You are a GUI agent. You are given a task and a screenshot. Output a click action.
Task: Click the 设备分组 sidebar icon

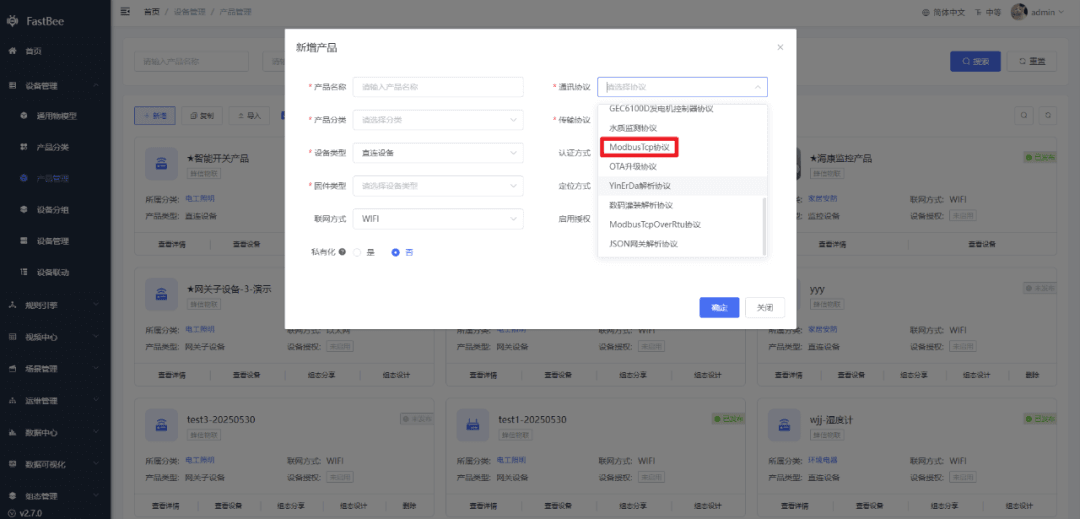pos(24,210)
